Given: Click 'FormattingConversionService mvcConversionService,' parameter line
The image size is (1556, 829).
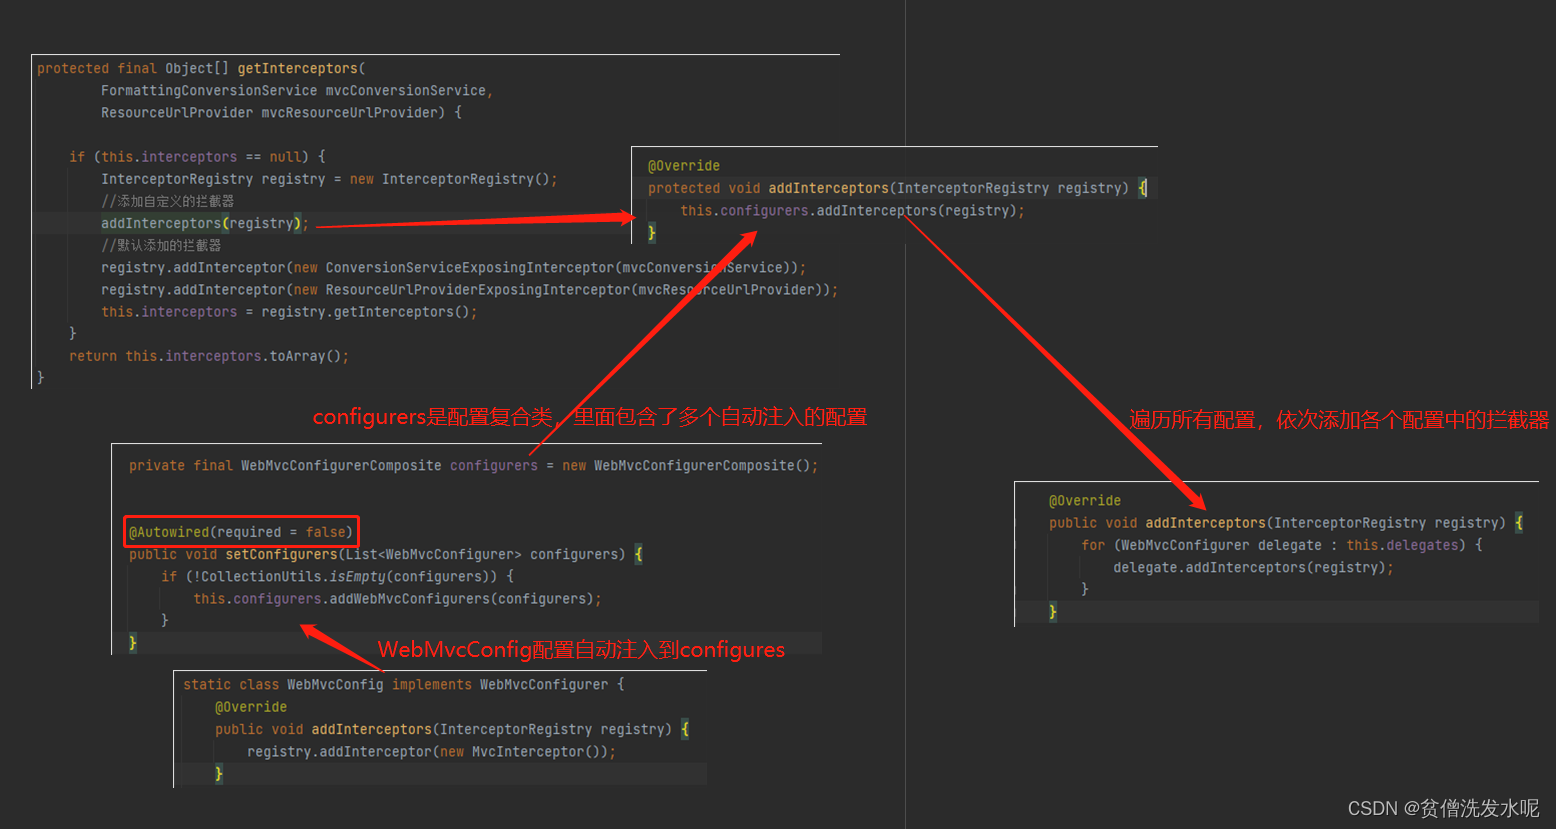Looking at the screenshot, I should coord(297,90).
